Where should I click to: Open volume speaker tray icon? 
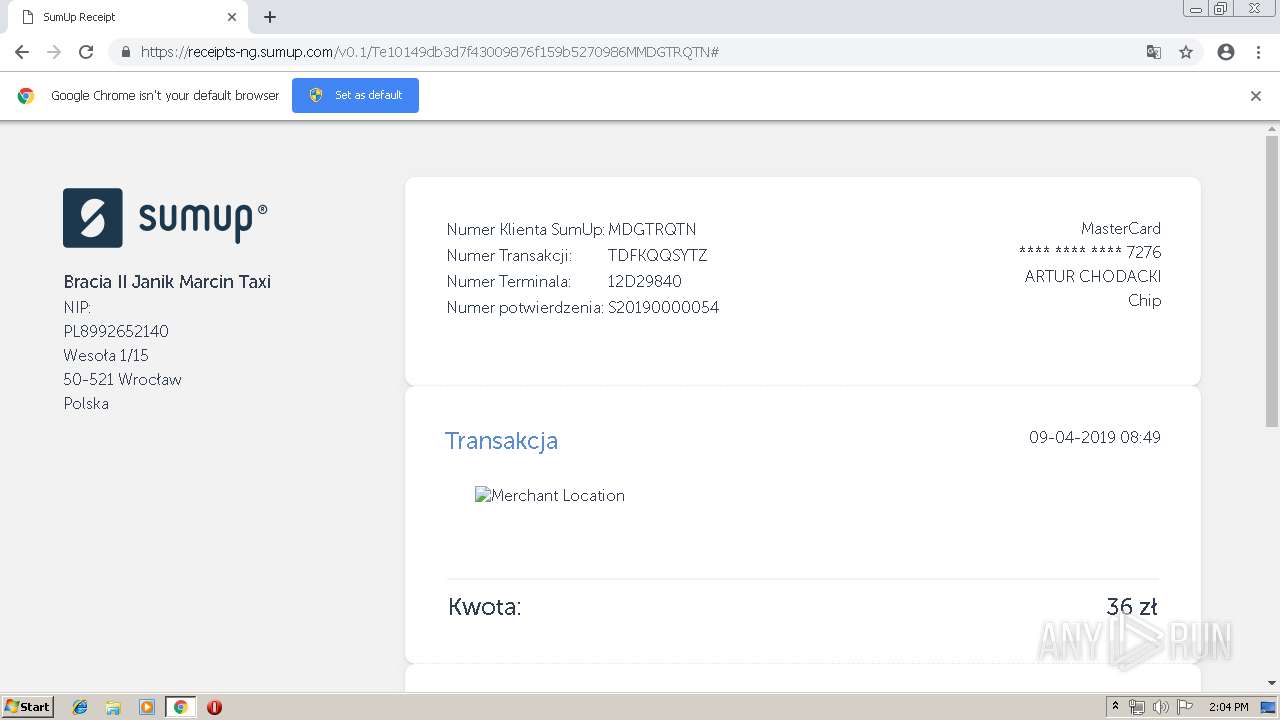click(1161, 707)
